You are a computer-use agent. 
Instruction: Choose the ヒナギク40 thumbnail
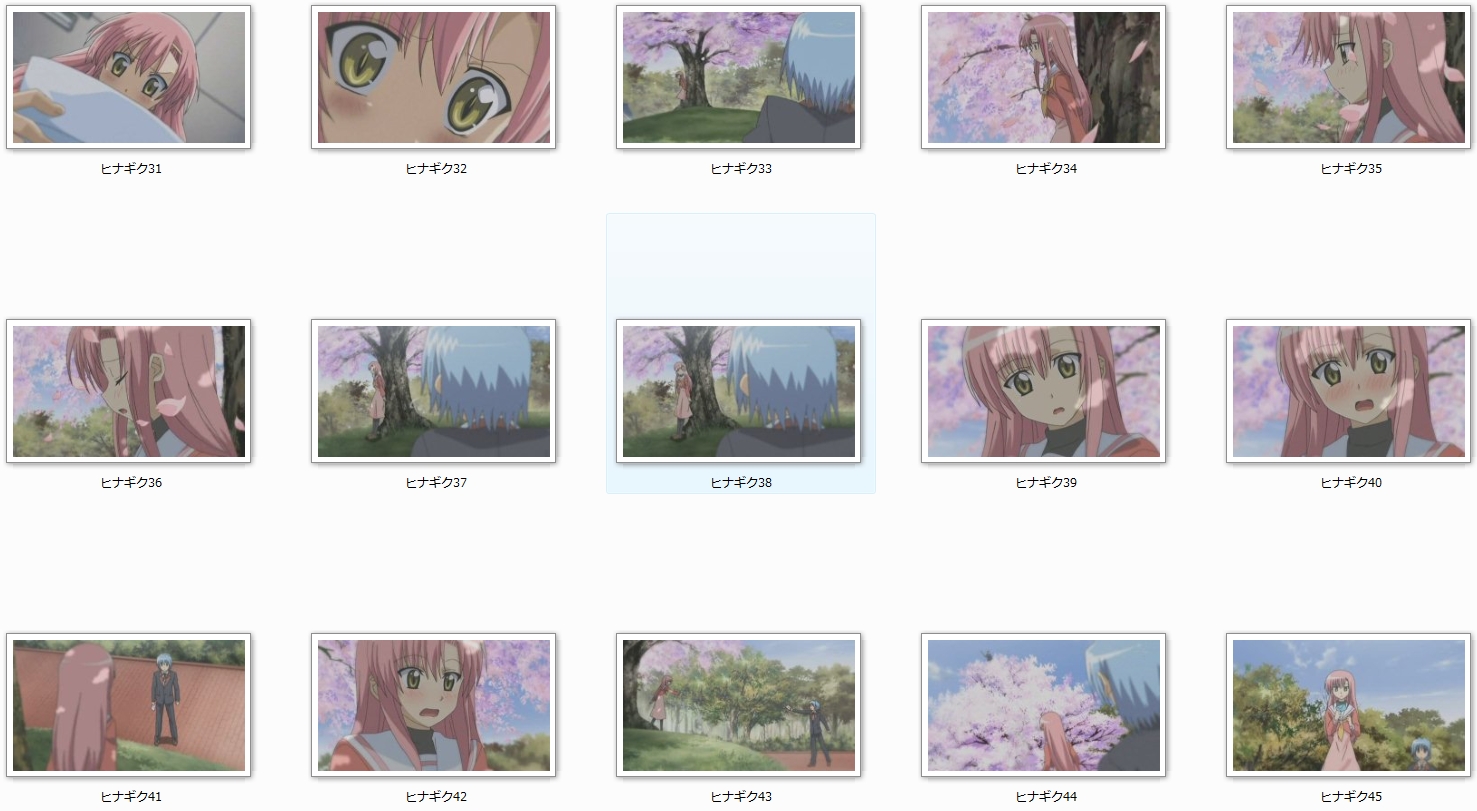[x=1349, y=392]
